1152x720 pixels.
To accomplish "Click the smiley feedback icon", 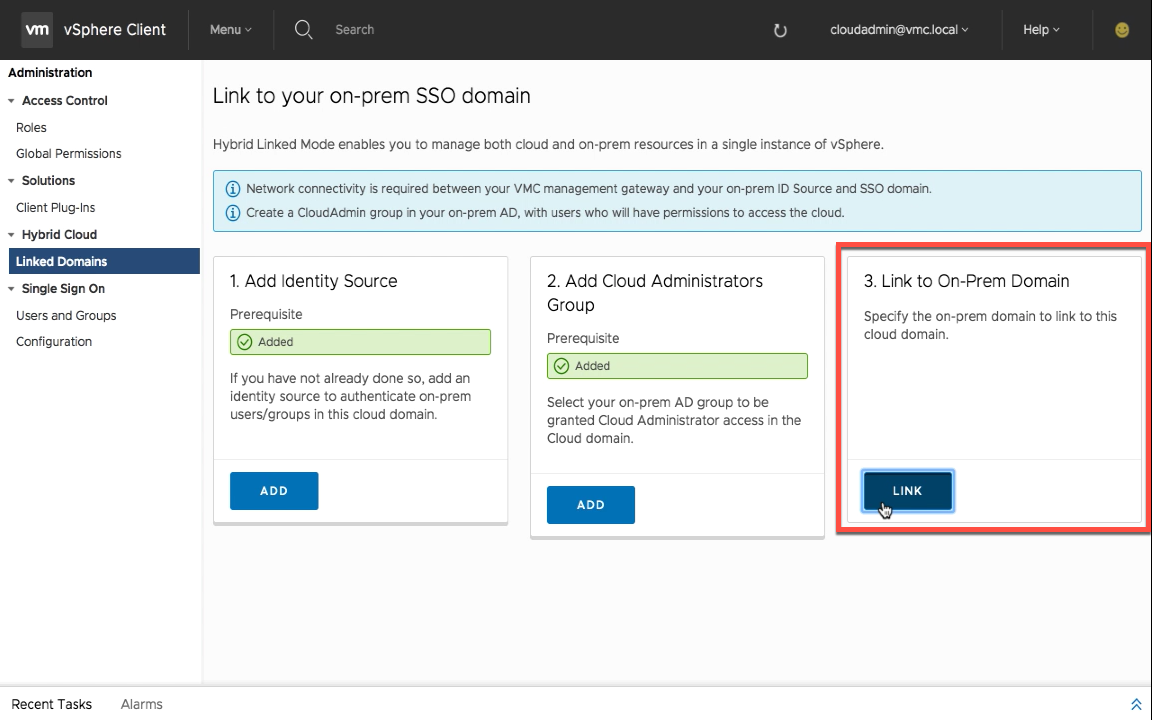I will [1122, 30].
